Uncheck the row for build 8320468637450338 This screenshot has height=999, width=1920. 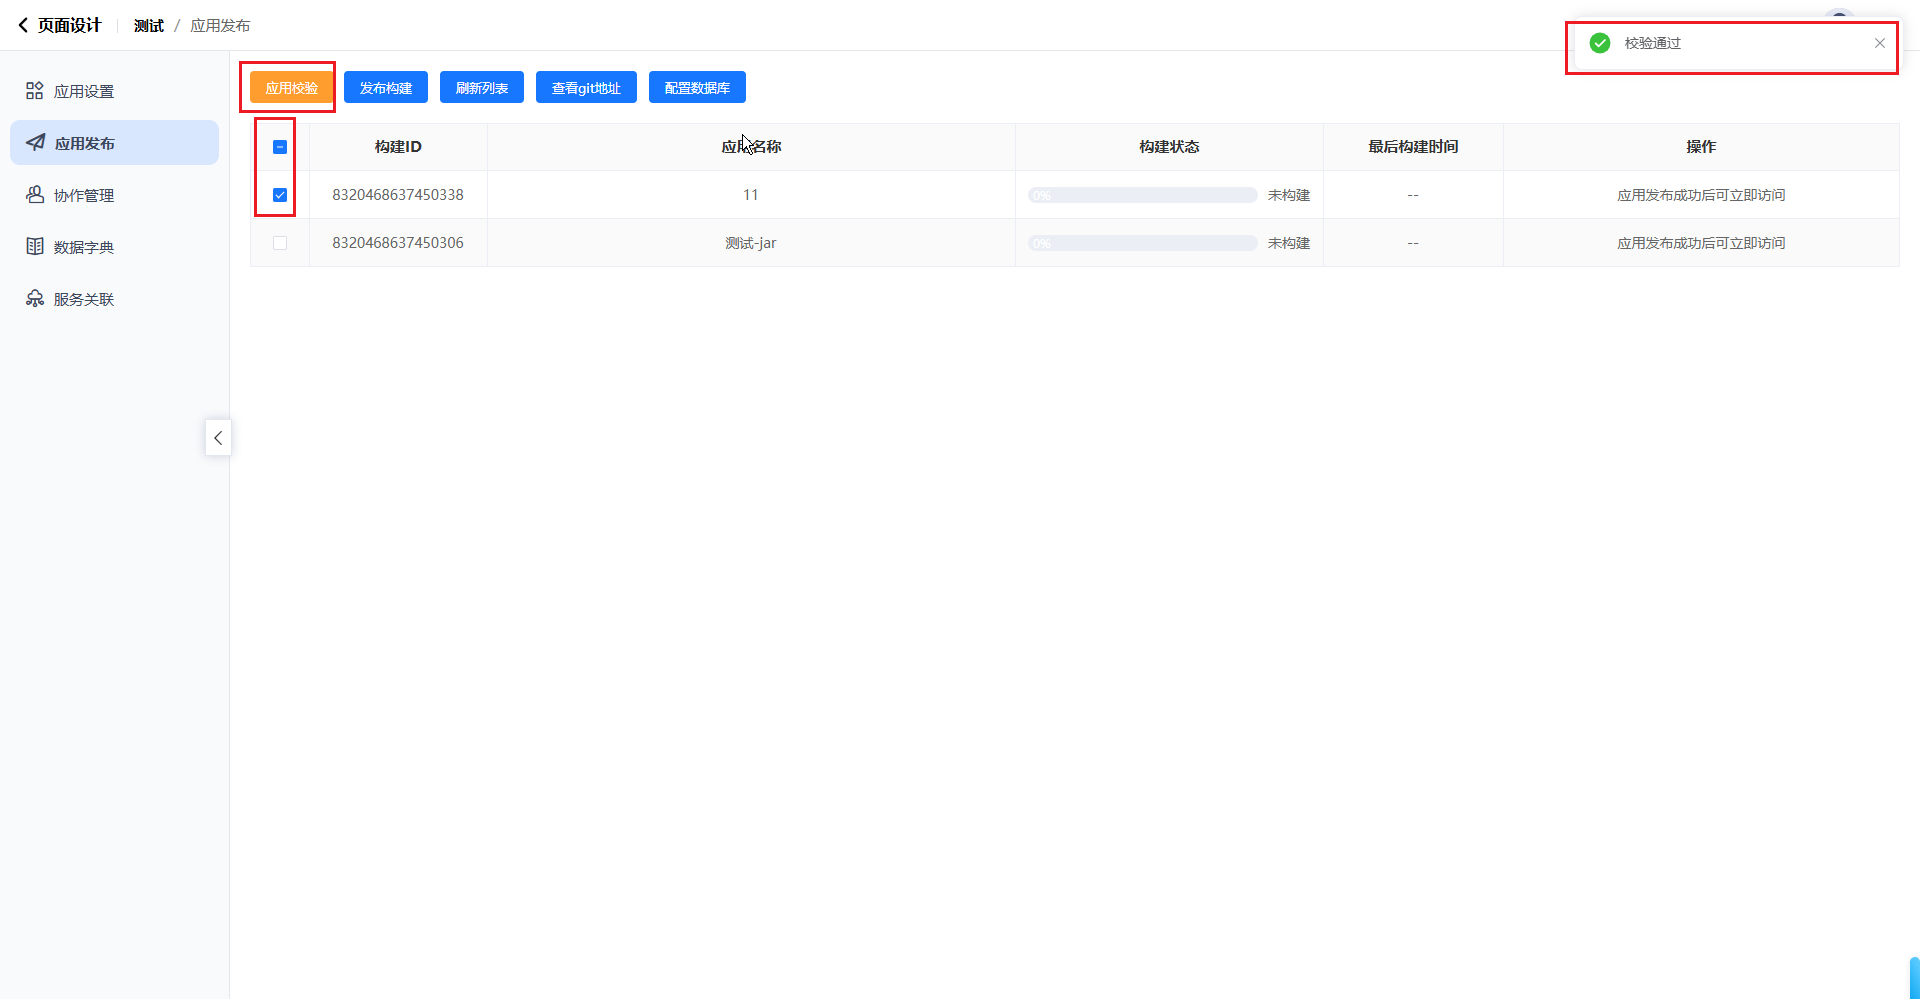coord(280,195)
